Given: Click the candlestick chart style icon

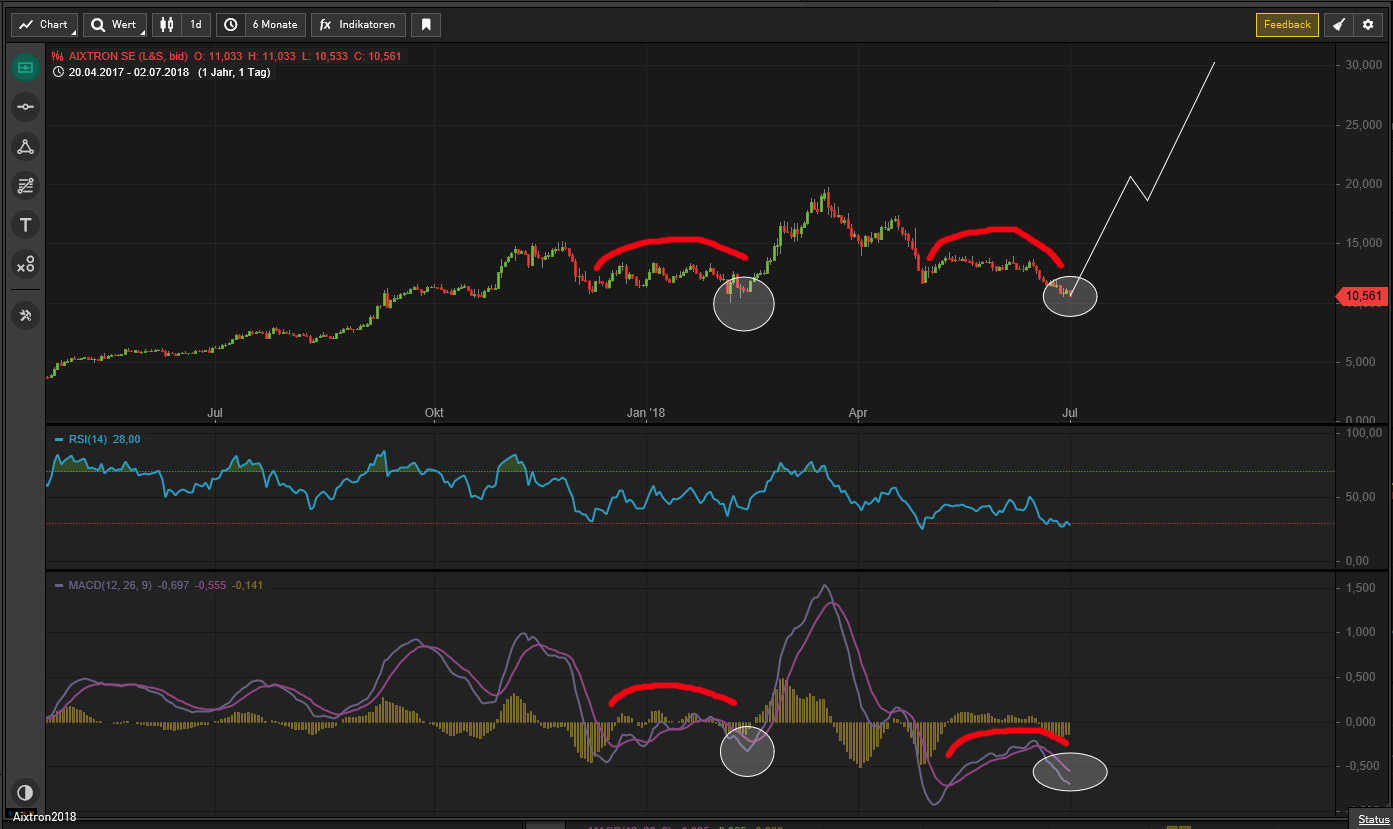Looking at the screenshot, I should [166, 25].
